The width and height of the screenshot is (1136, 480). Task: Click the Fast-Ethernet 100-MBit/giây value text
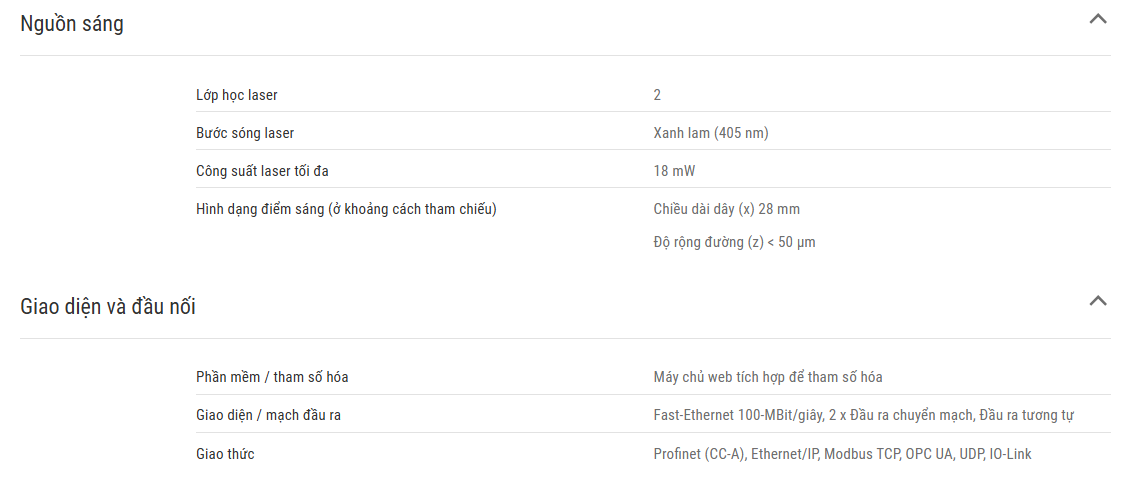tap(864, 416)
